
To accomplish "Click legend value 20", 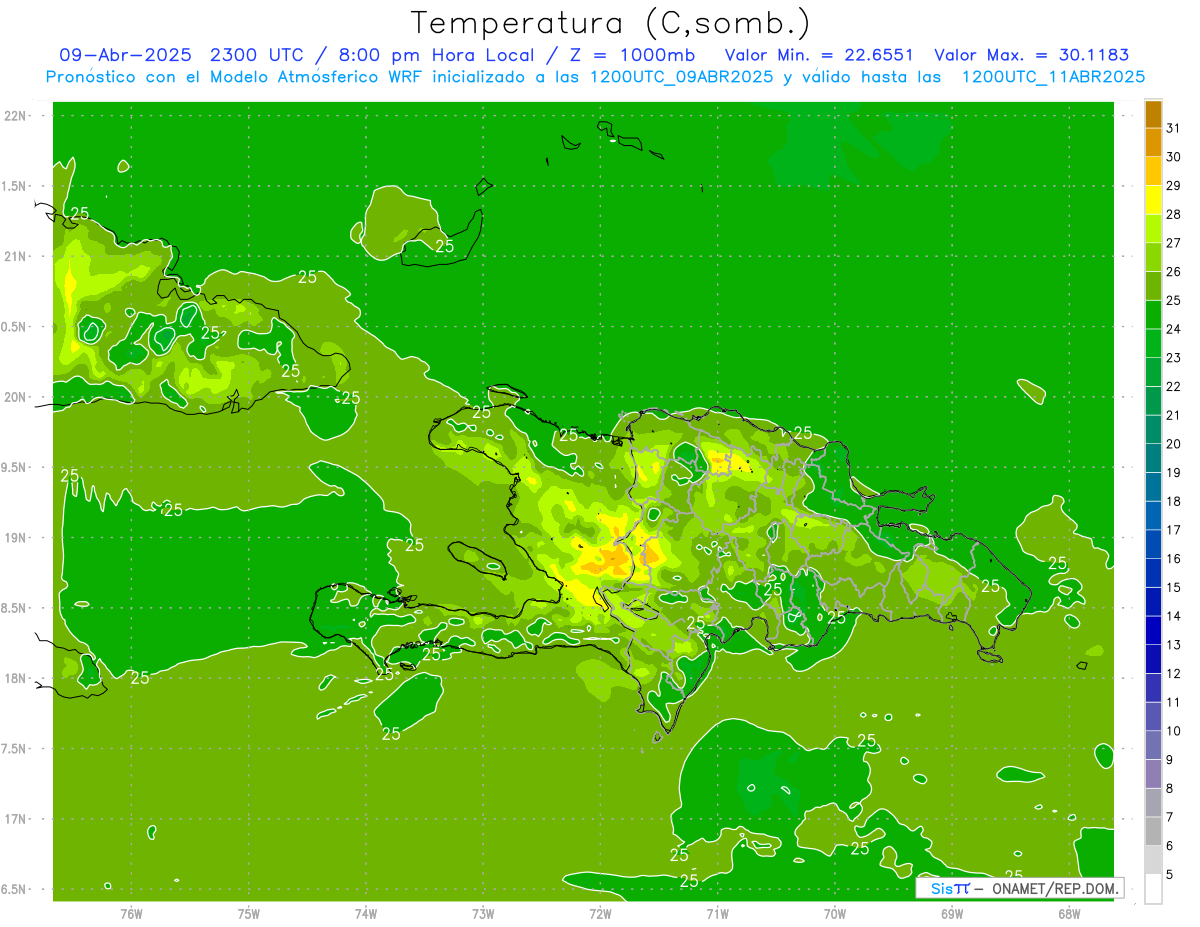I will [1174, 444].
